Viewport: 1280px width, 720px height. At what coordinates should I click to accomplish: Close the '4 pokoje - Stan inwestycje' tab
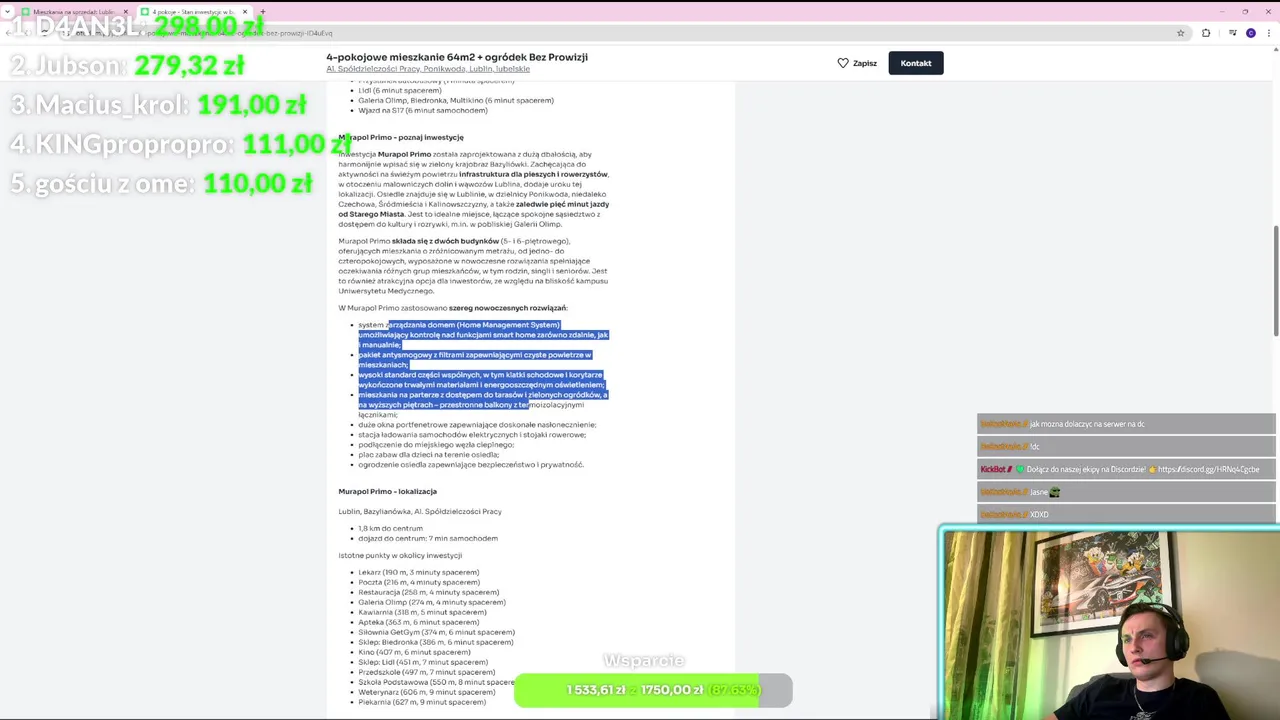click(x=245, y=12)
